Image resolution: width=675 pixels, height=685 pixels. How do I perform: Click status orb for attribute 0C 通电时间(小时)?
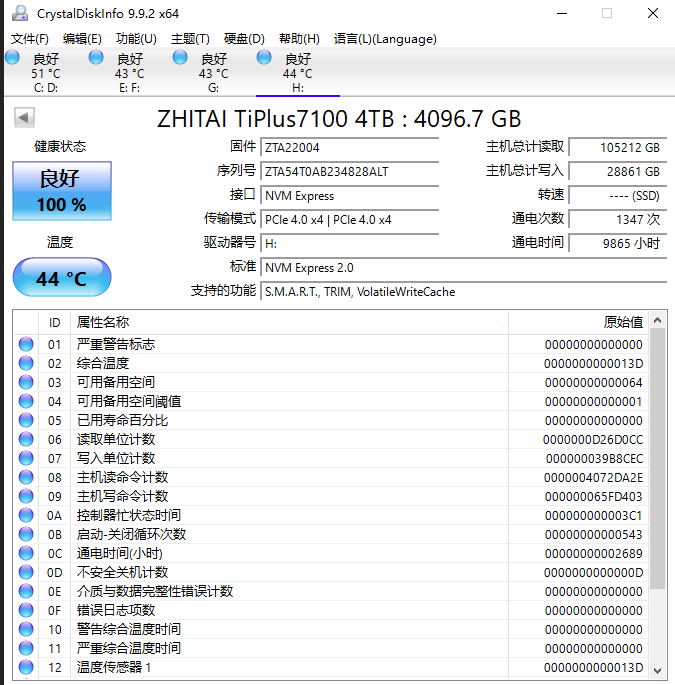(x=26, y=553)
